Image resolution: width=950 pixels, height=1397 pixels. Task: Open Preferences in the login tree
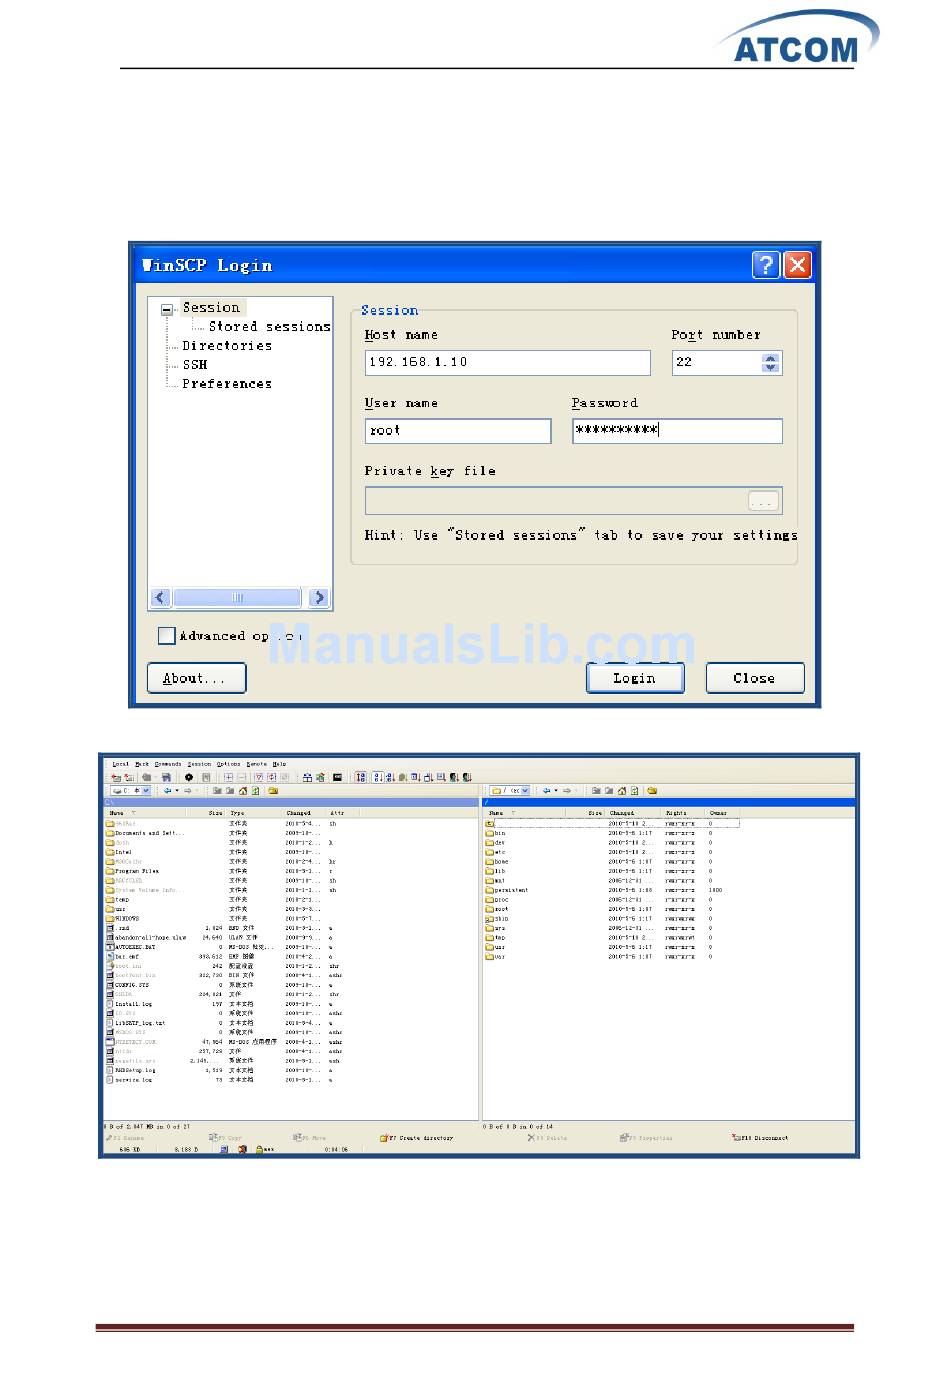(x=227, y=384)
